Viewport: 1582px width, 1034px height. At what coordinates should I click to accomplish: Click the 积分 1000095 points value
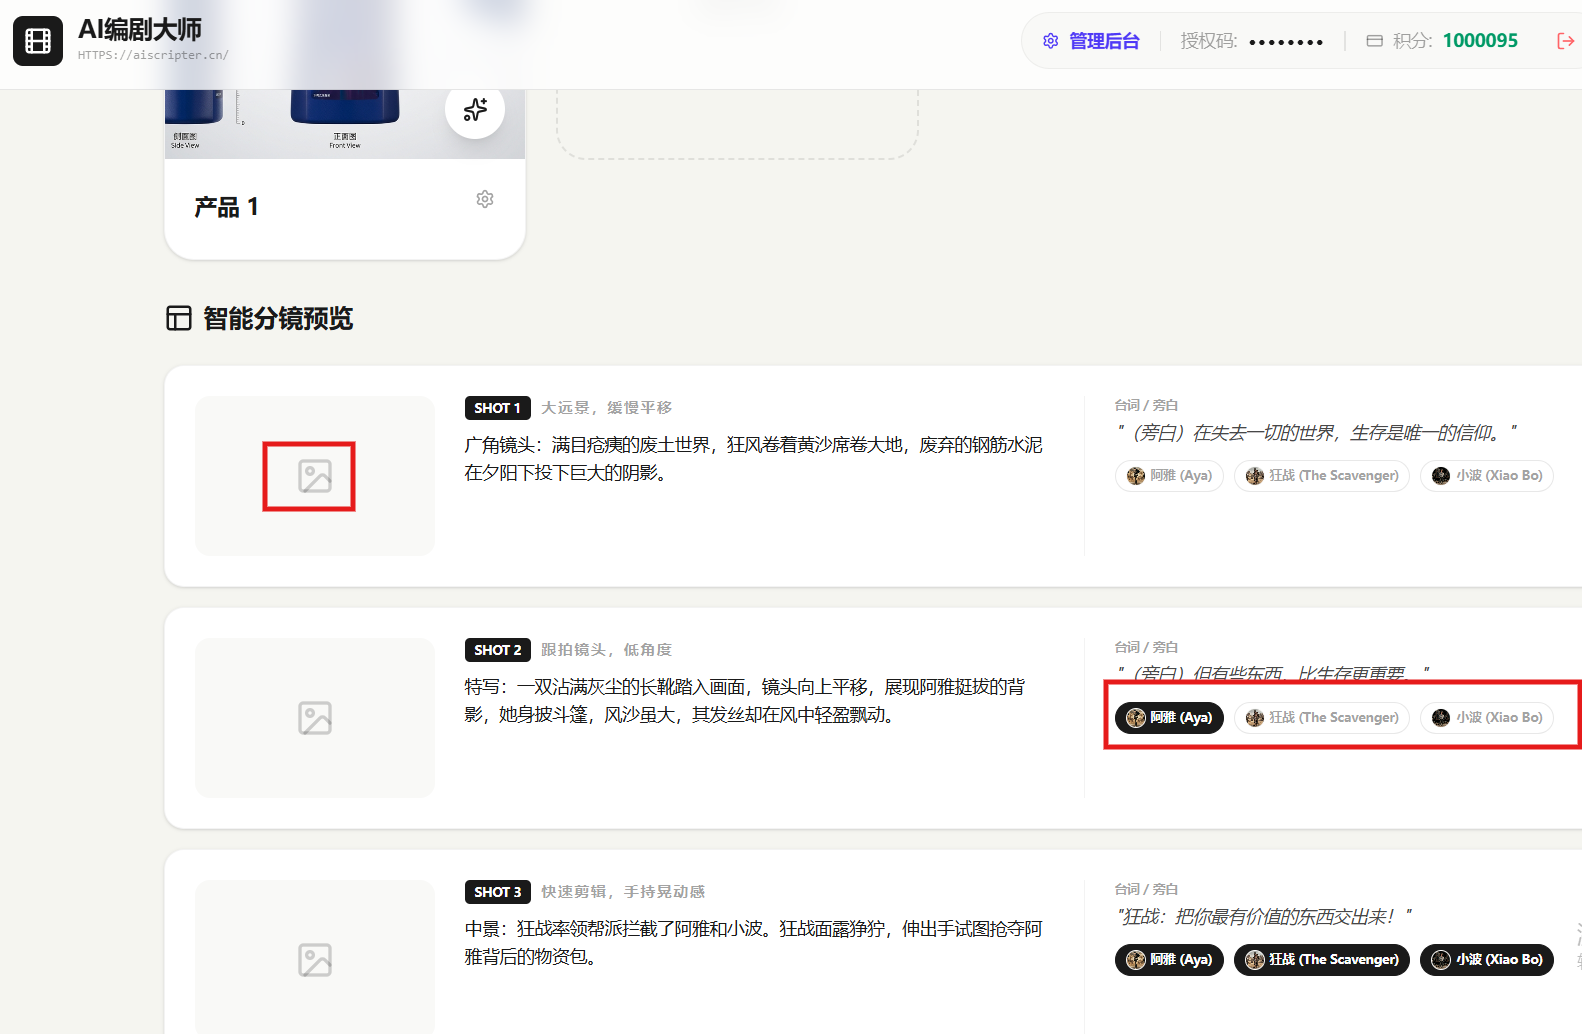[1480, 41]
